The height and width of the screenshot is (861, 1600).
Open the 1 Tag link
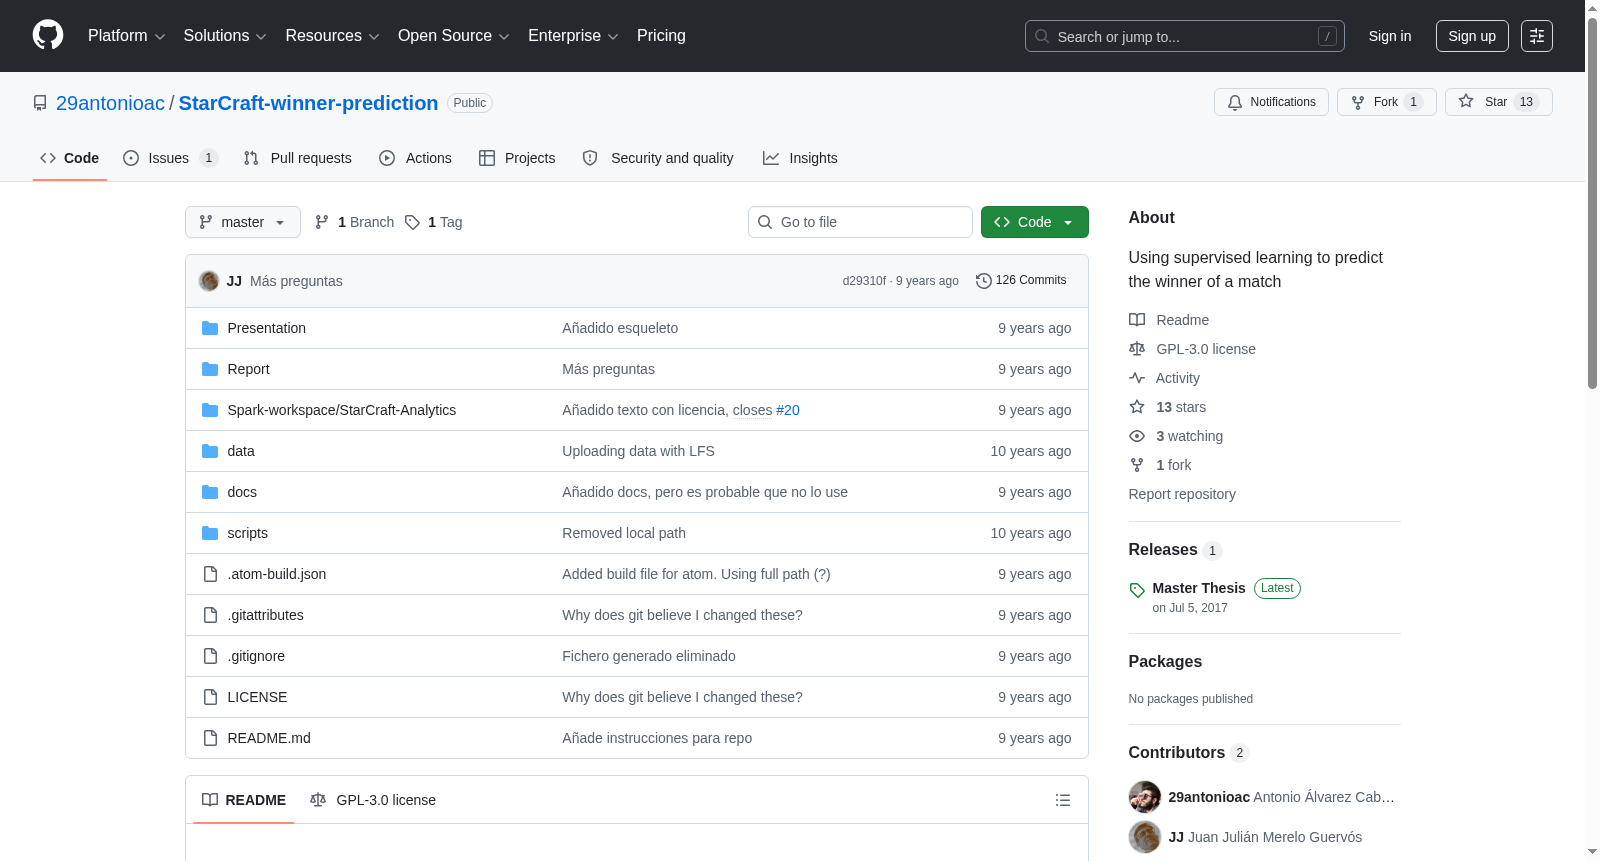433,222
